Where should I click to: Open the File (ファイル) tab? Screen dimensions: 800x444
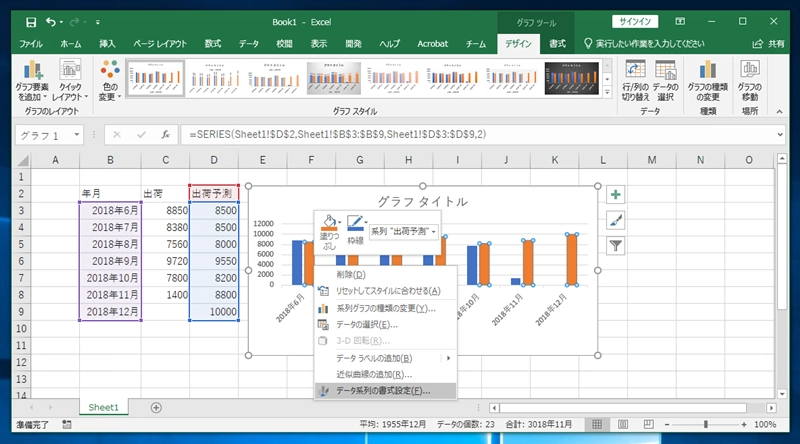pos(31,44)
